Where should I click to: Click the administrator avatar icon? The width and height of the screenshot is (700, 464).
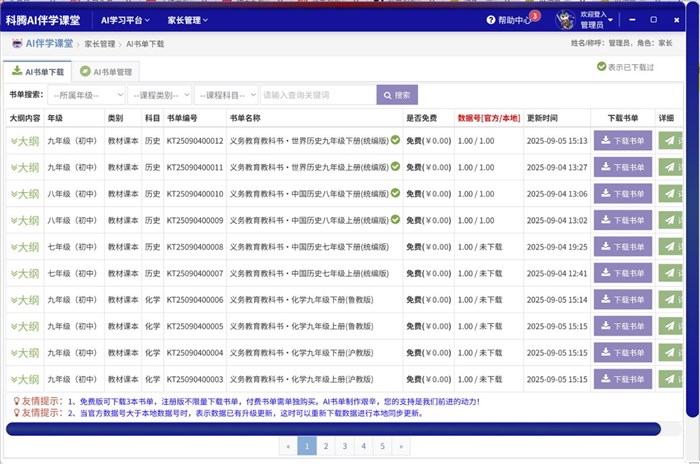tap(566, 19)
